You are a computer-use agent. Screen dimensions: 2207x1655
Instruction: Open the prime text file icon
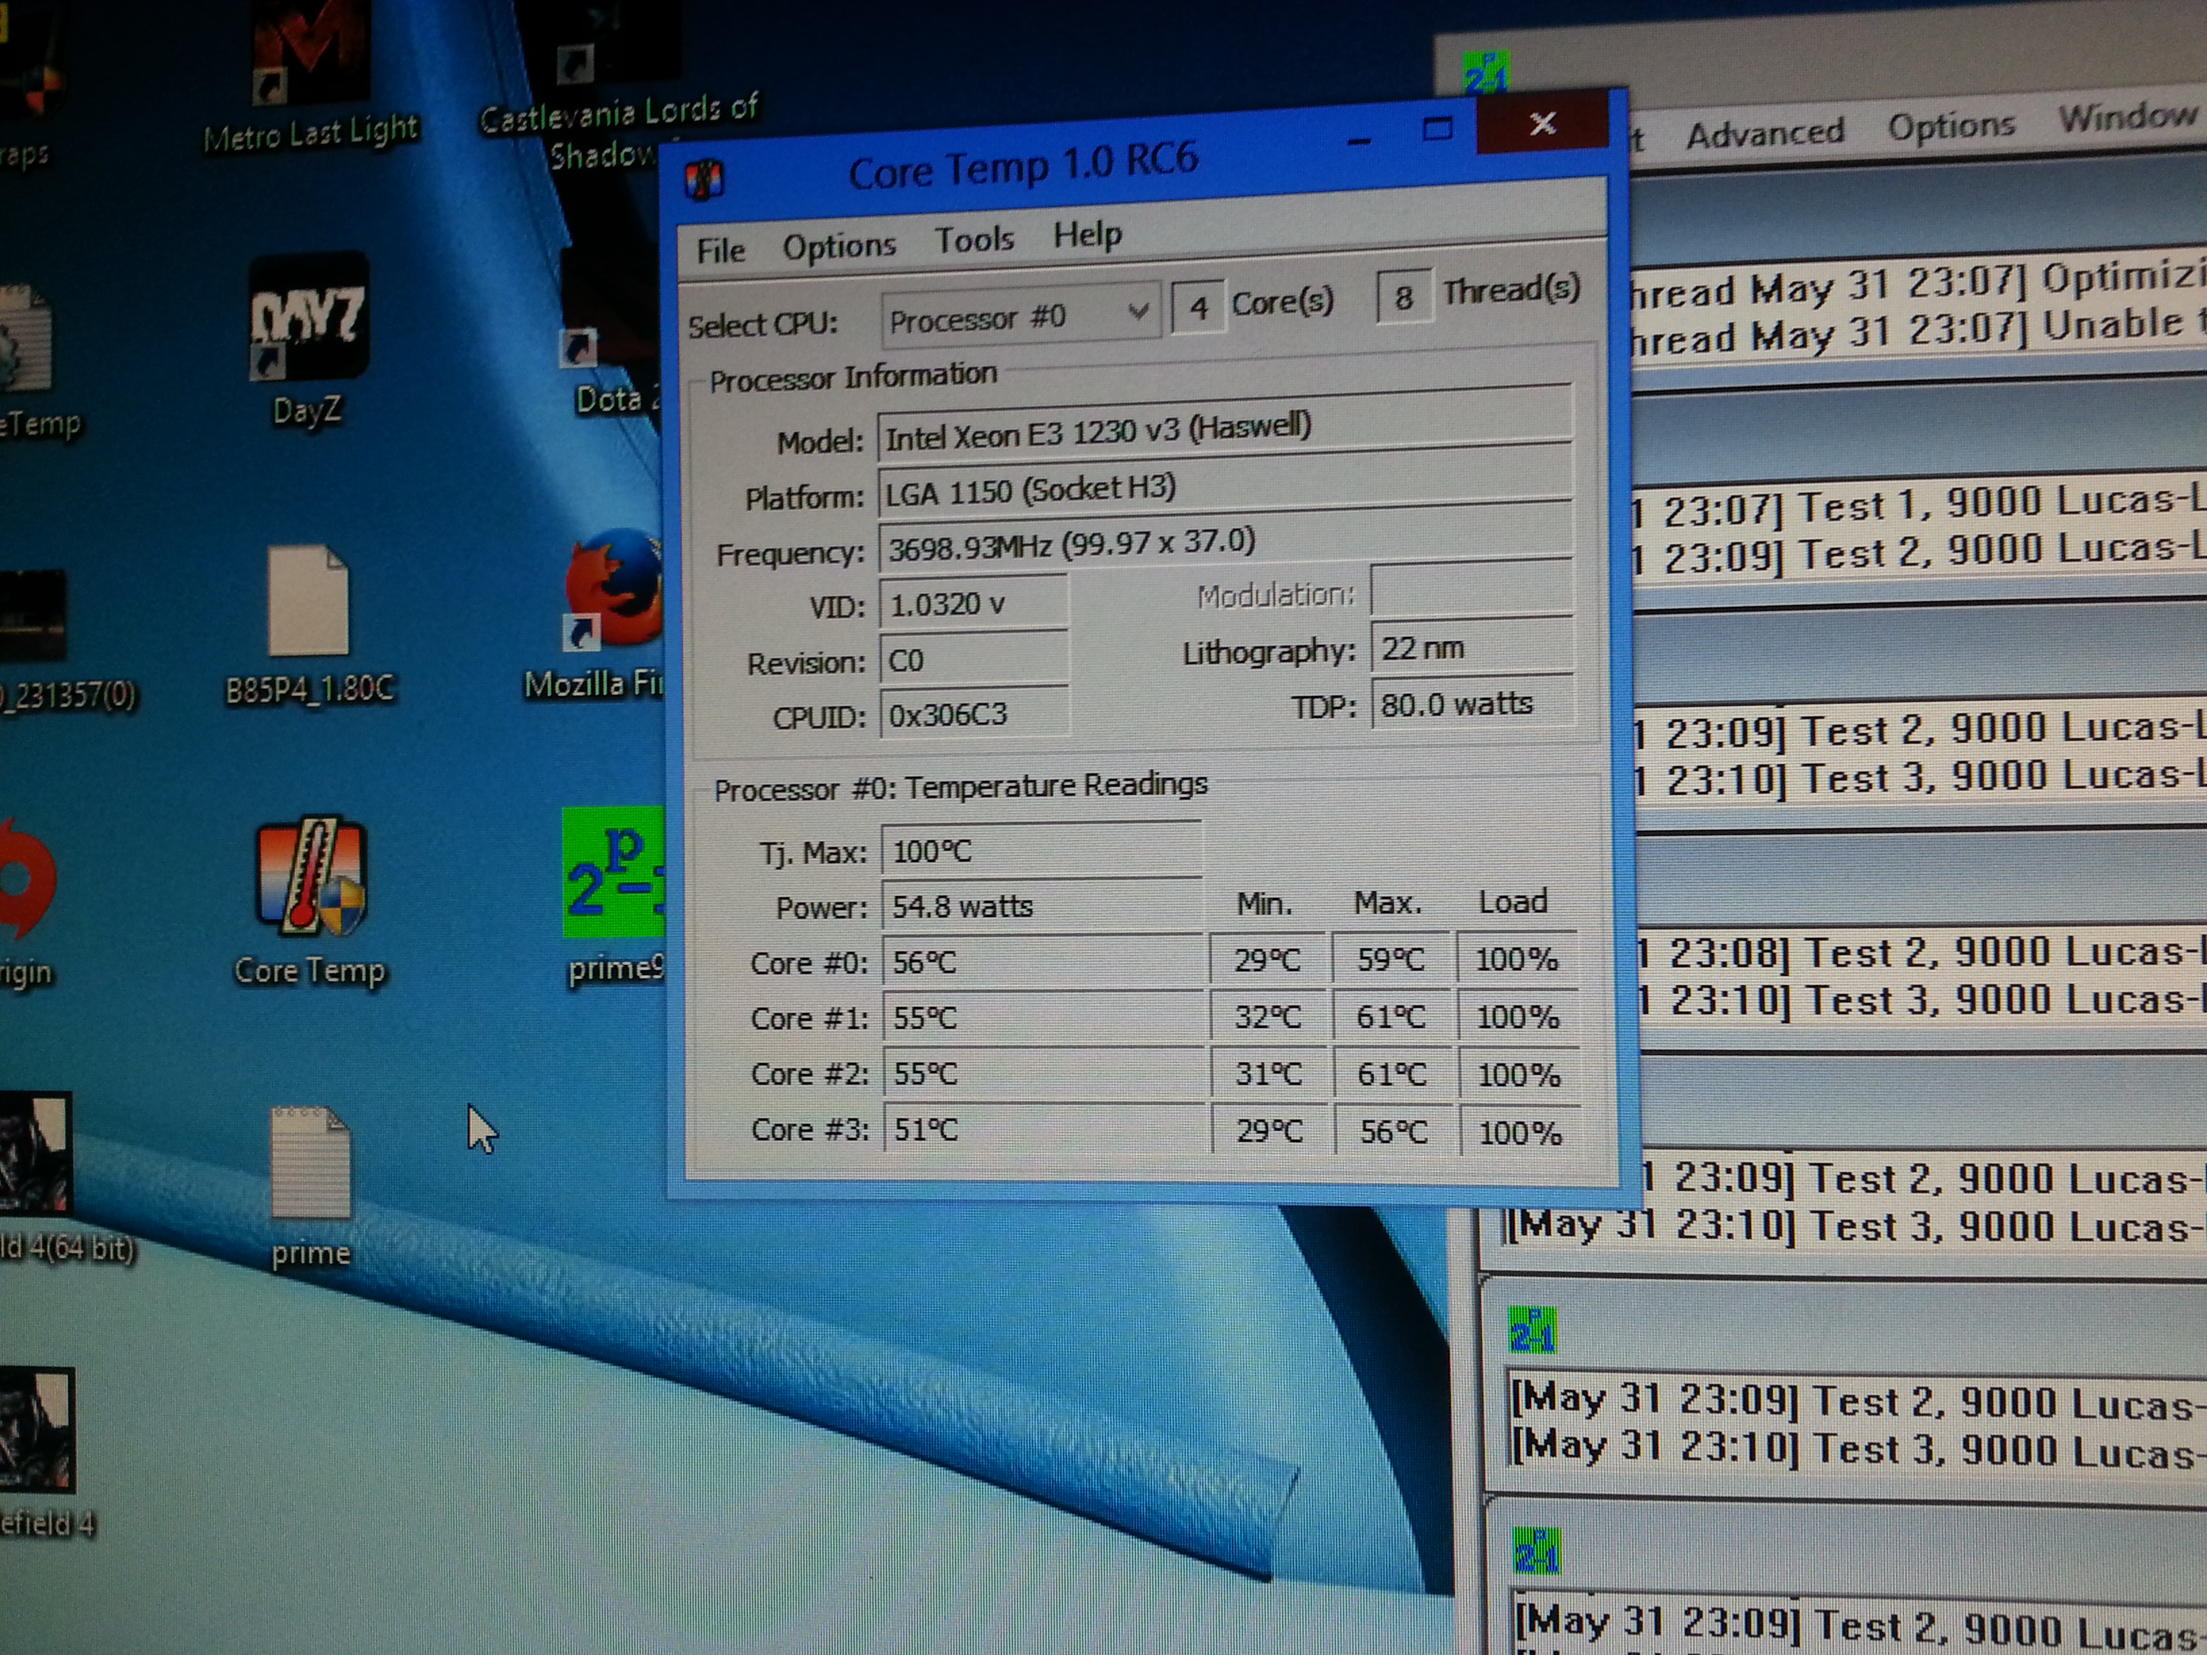tap(310, 1163)
